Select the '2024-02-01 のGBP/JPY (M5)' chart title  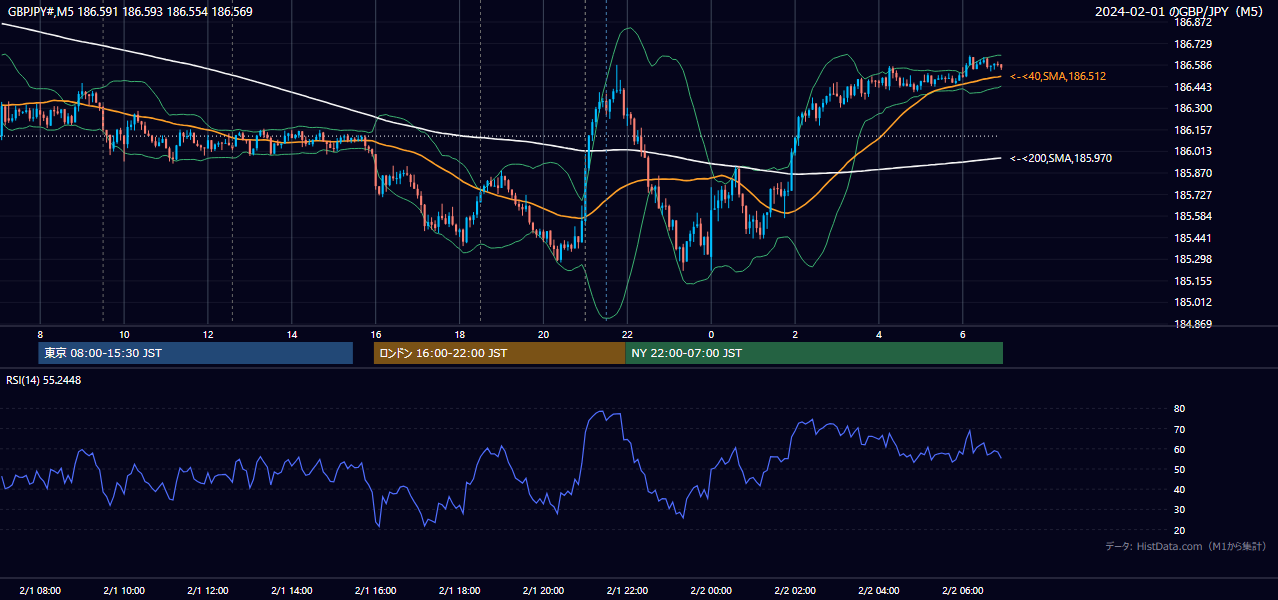point(1179,12)
